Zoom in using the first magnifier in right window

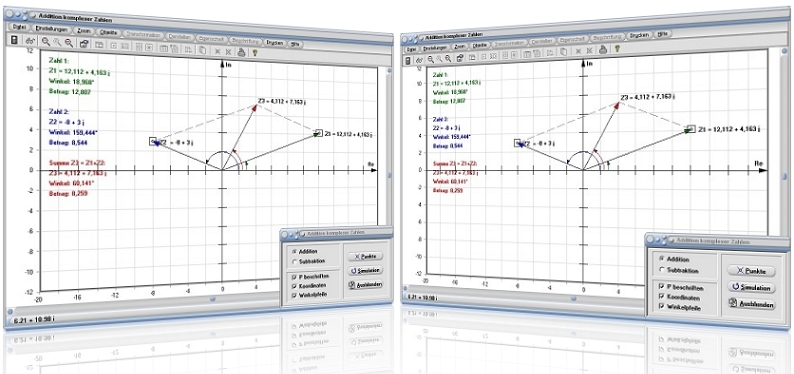(431, 59)
